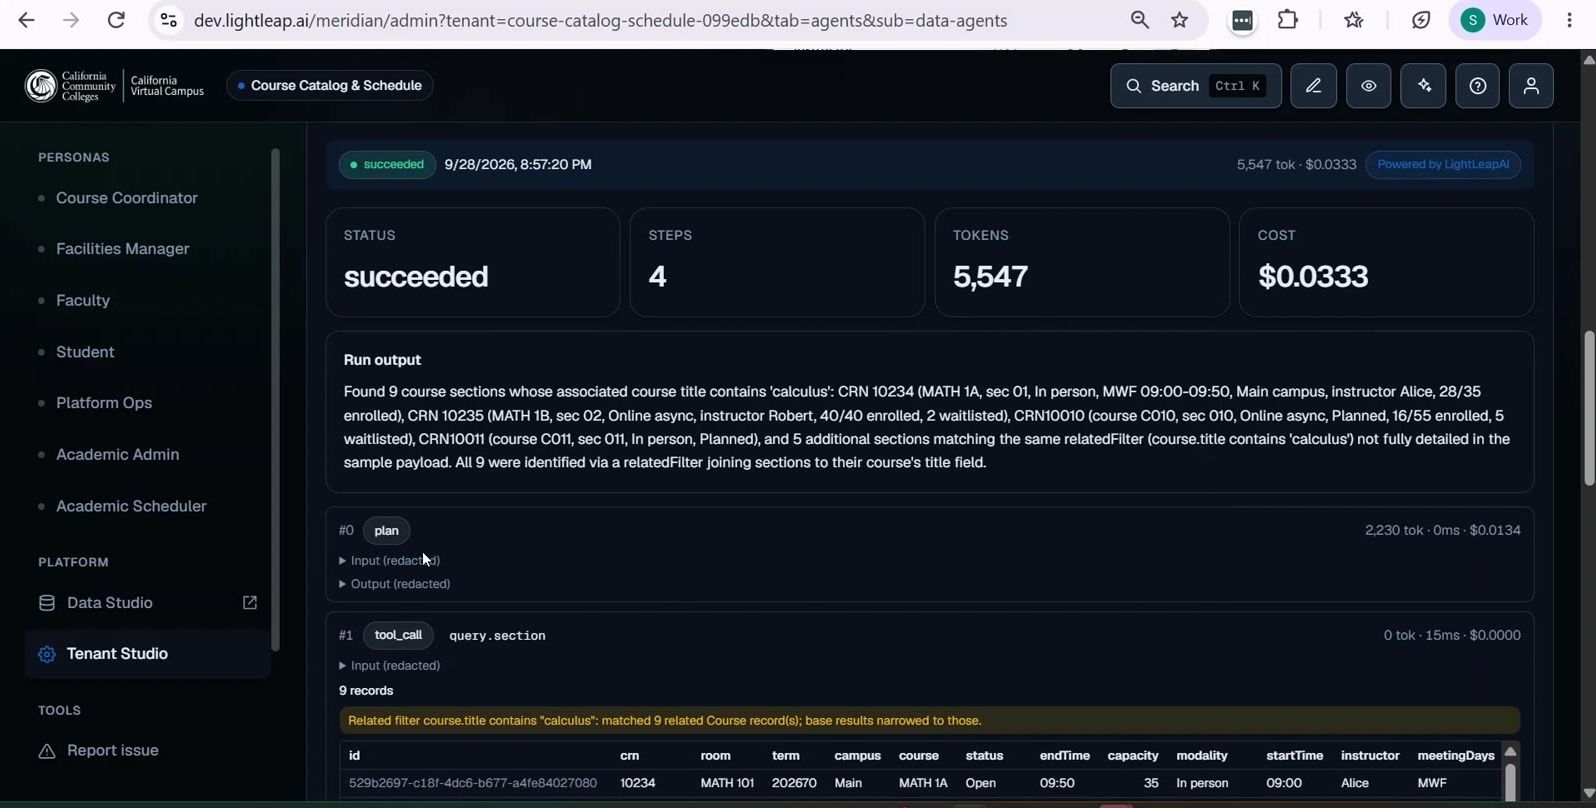
Task: Open the browser zoom magnifier icon
Action: (1139, 20)
